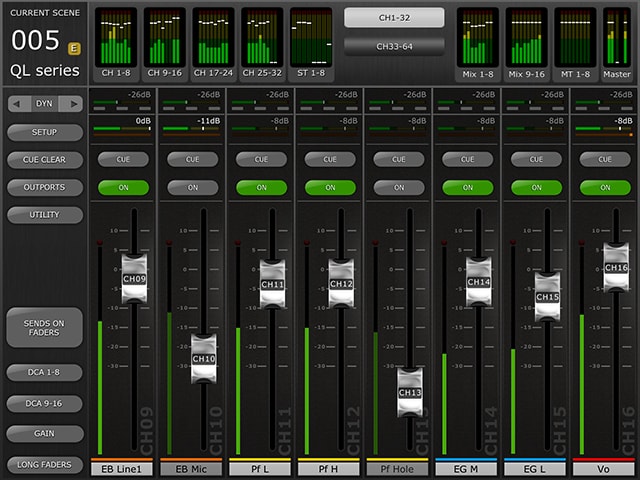The height and width of the screenshot is (480, 640).
Task: Toggle the ON button for CH09
Action: [123, 187]
